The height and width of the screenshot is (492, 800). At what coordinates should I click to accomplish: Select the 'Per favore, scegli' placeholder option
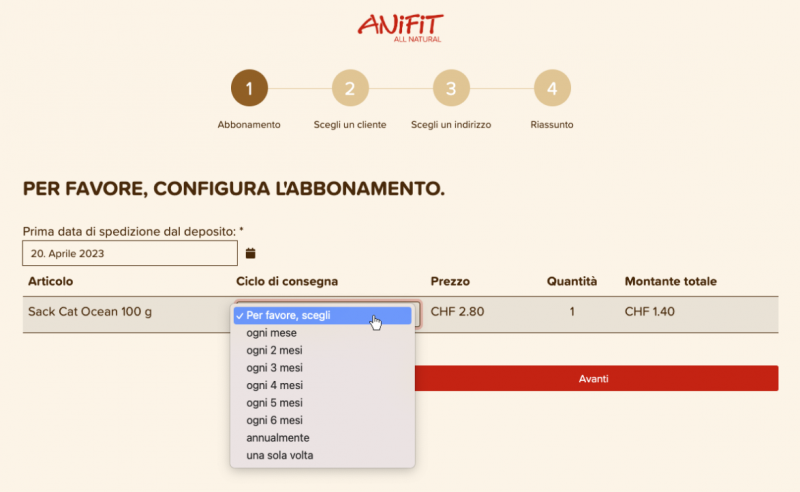(x=288, y=315)
